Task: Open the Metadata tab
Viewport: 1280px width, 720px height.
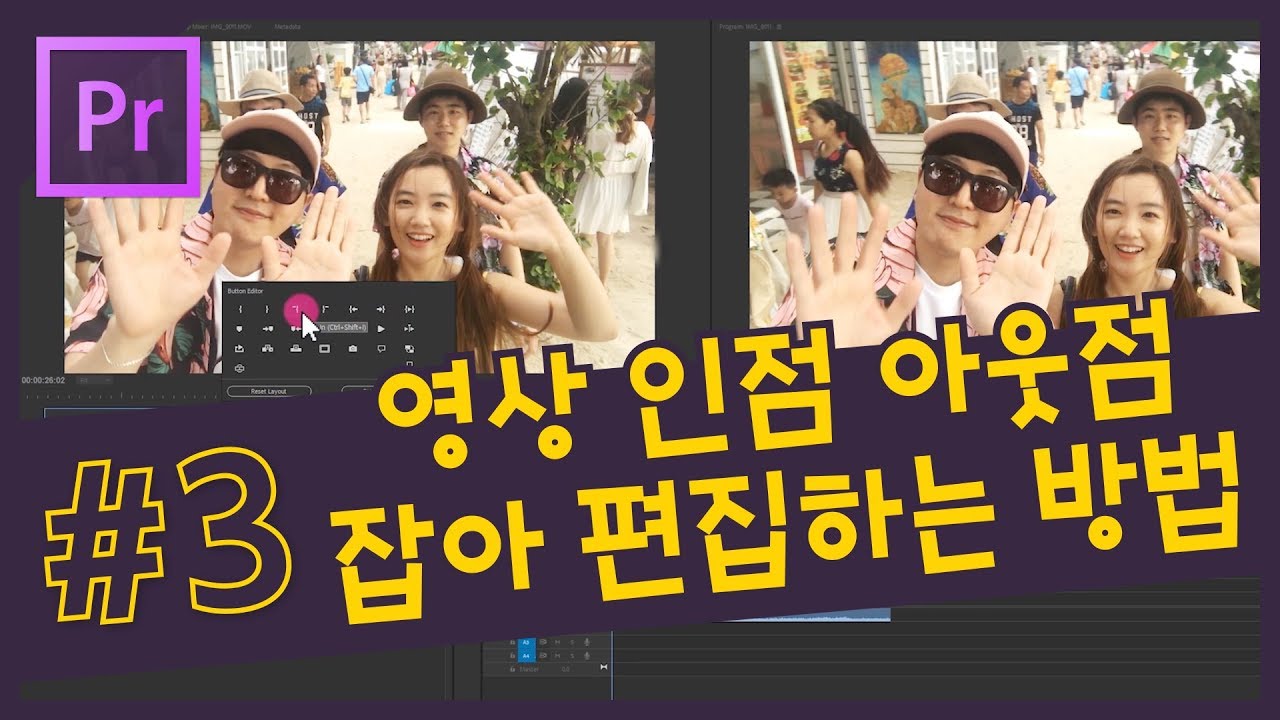Action: (x=288, y=29)
